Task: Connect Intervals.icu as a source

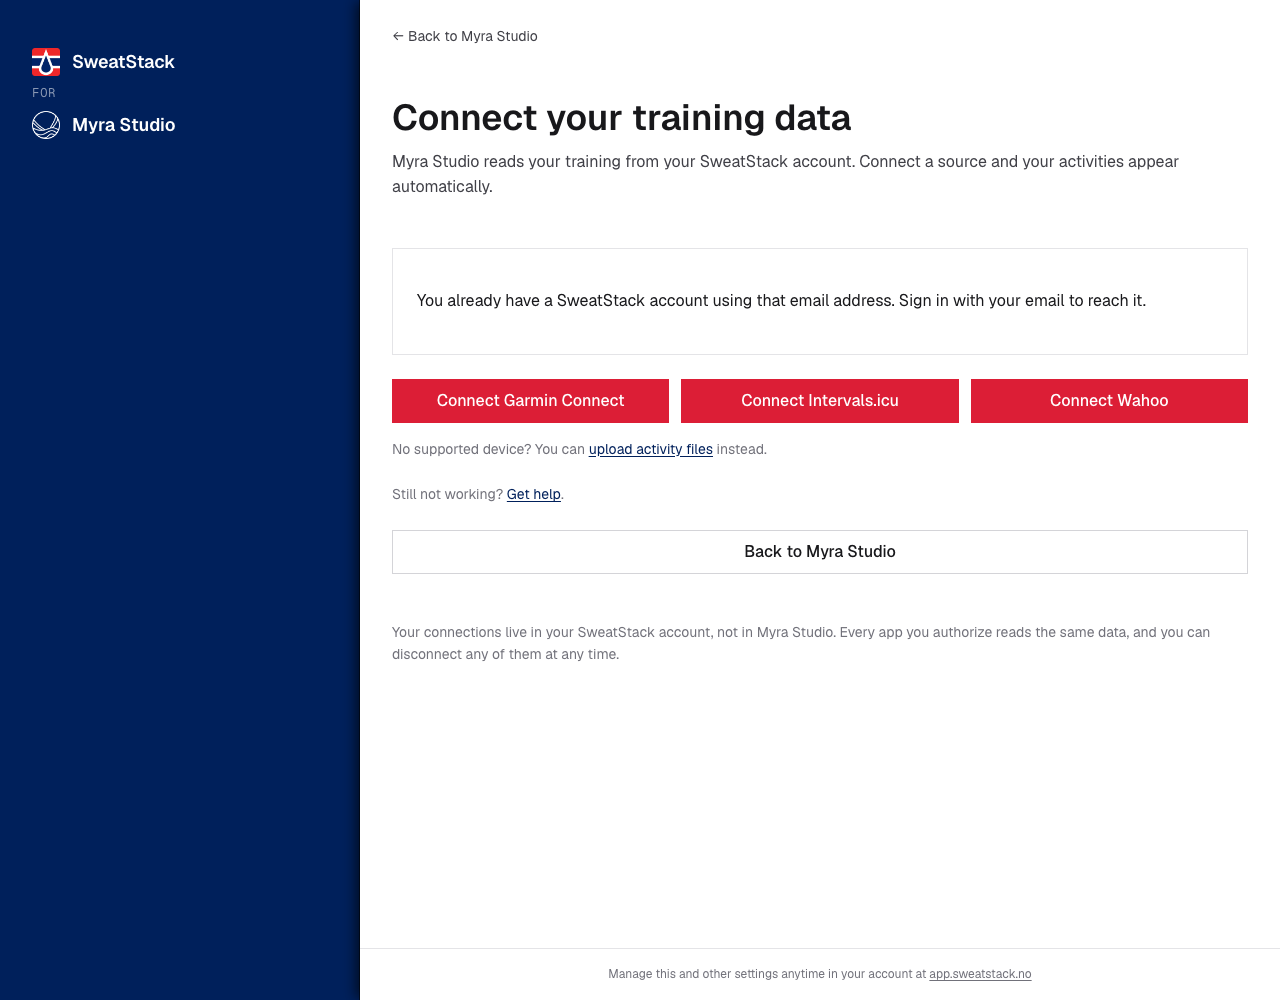Action: [820, 401]
